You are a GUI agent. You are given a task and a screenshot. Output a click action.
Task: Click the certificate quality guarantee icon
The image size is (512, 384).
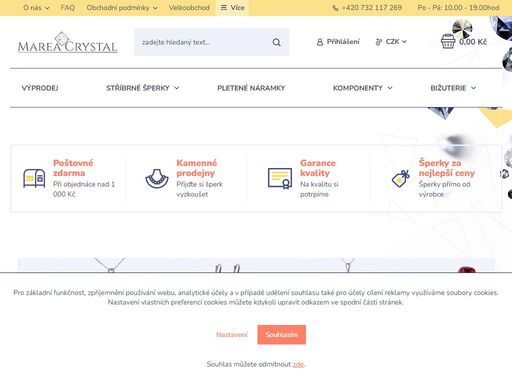[280, 178]
